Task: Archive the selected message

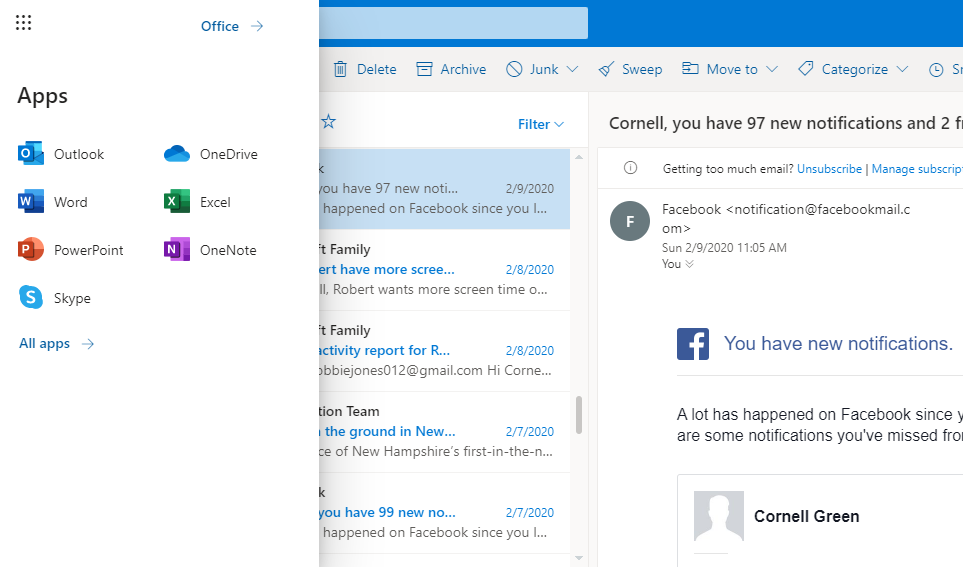Action: pos(451,69)
